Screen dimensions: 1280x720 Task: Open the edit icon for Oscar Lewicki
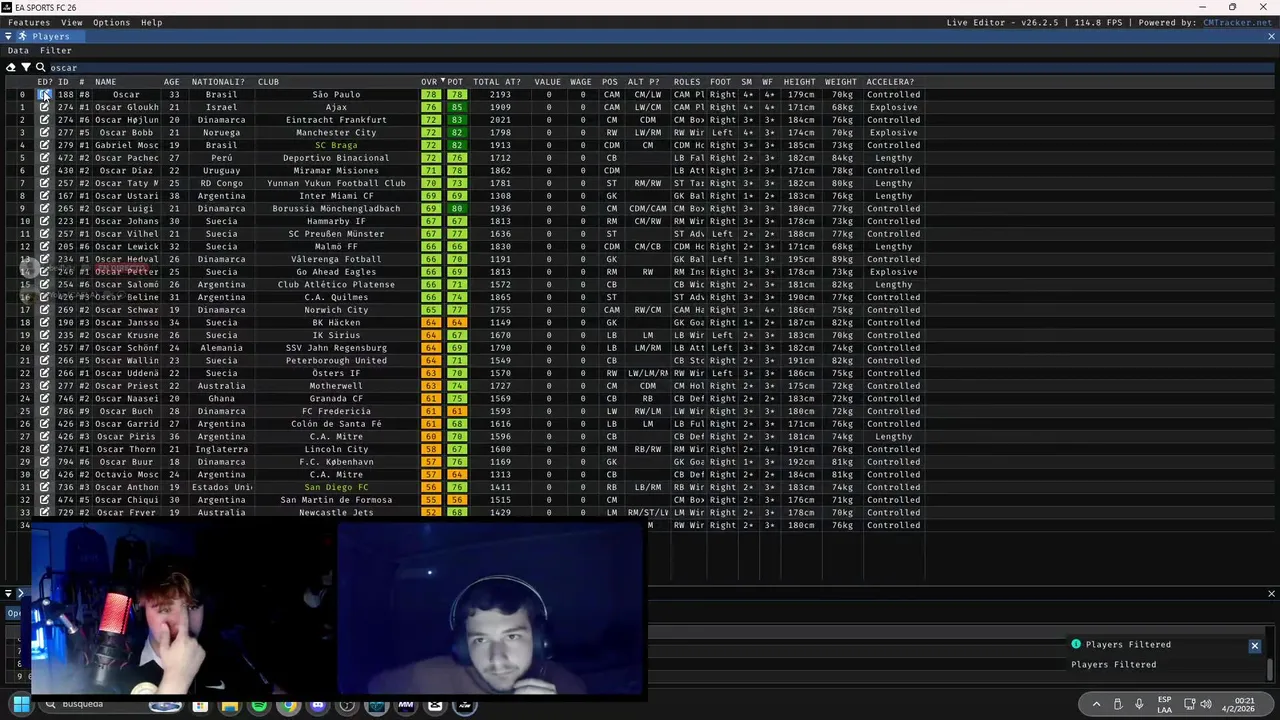[x=44, y=246]
